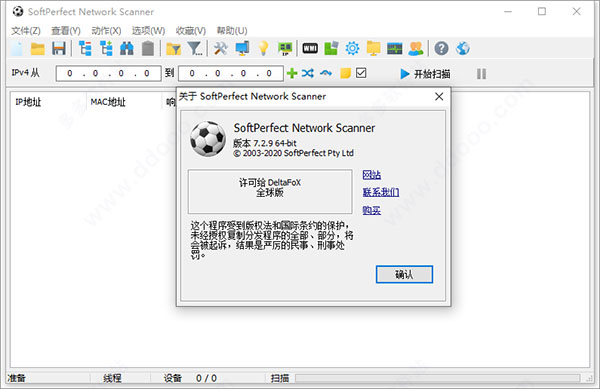Toggle the checkbox next to yellow note
This screenshot has height=389, width=600.
[x=361, y=73]
